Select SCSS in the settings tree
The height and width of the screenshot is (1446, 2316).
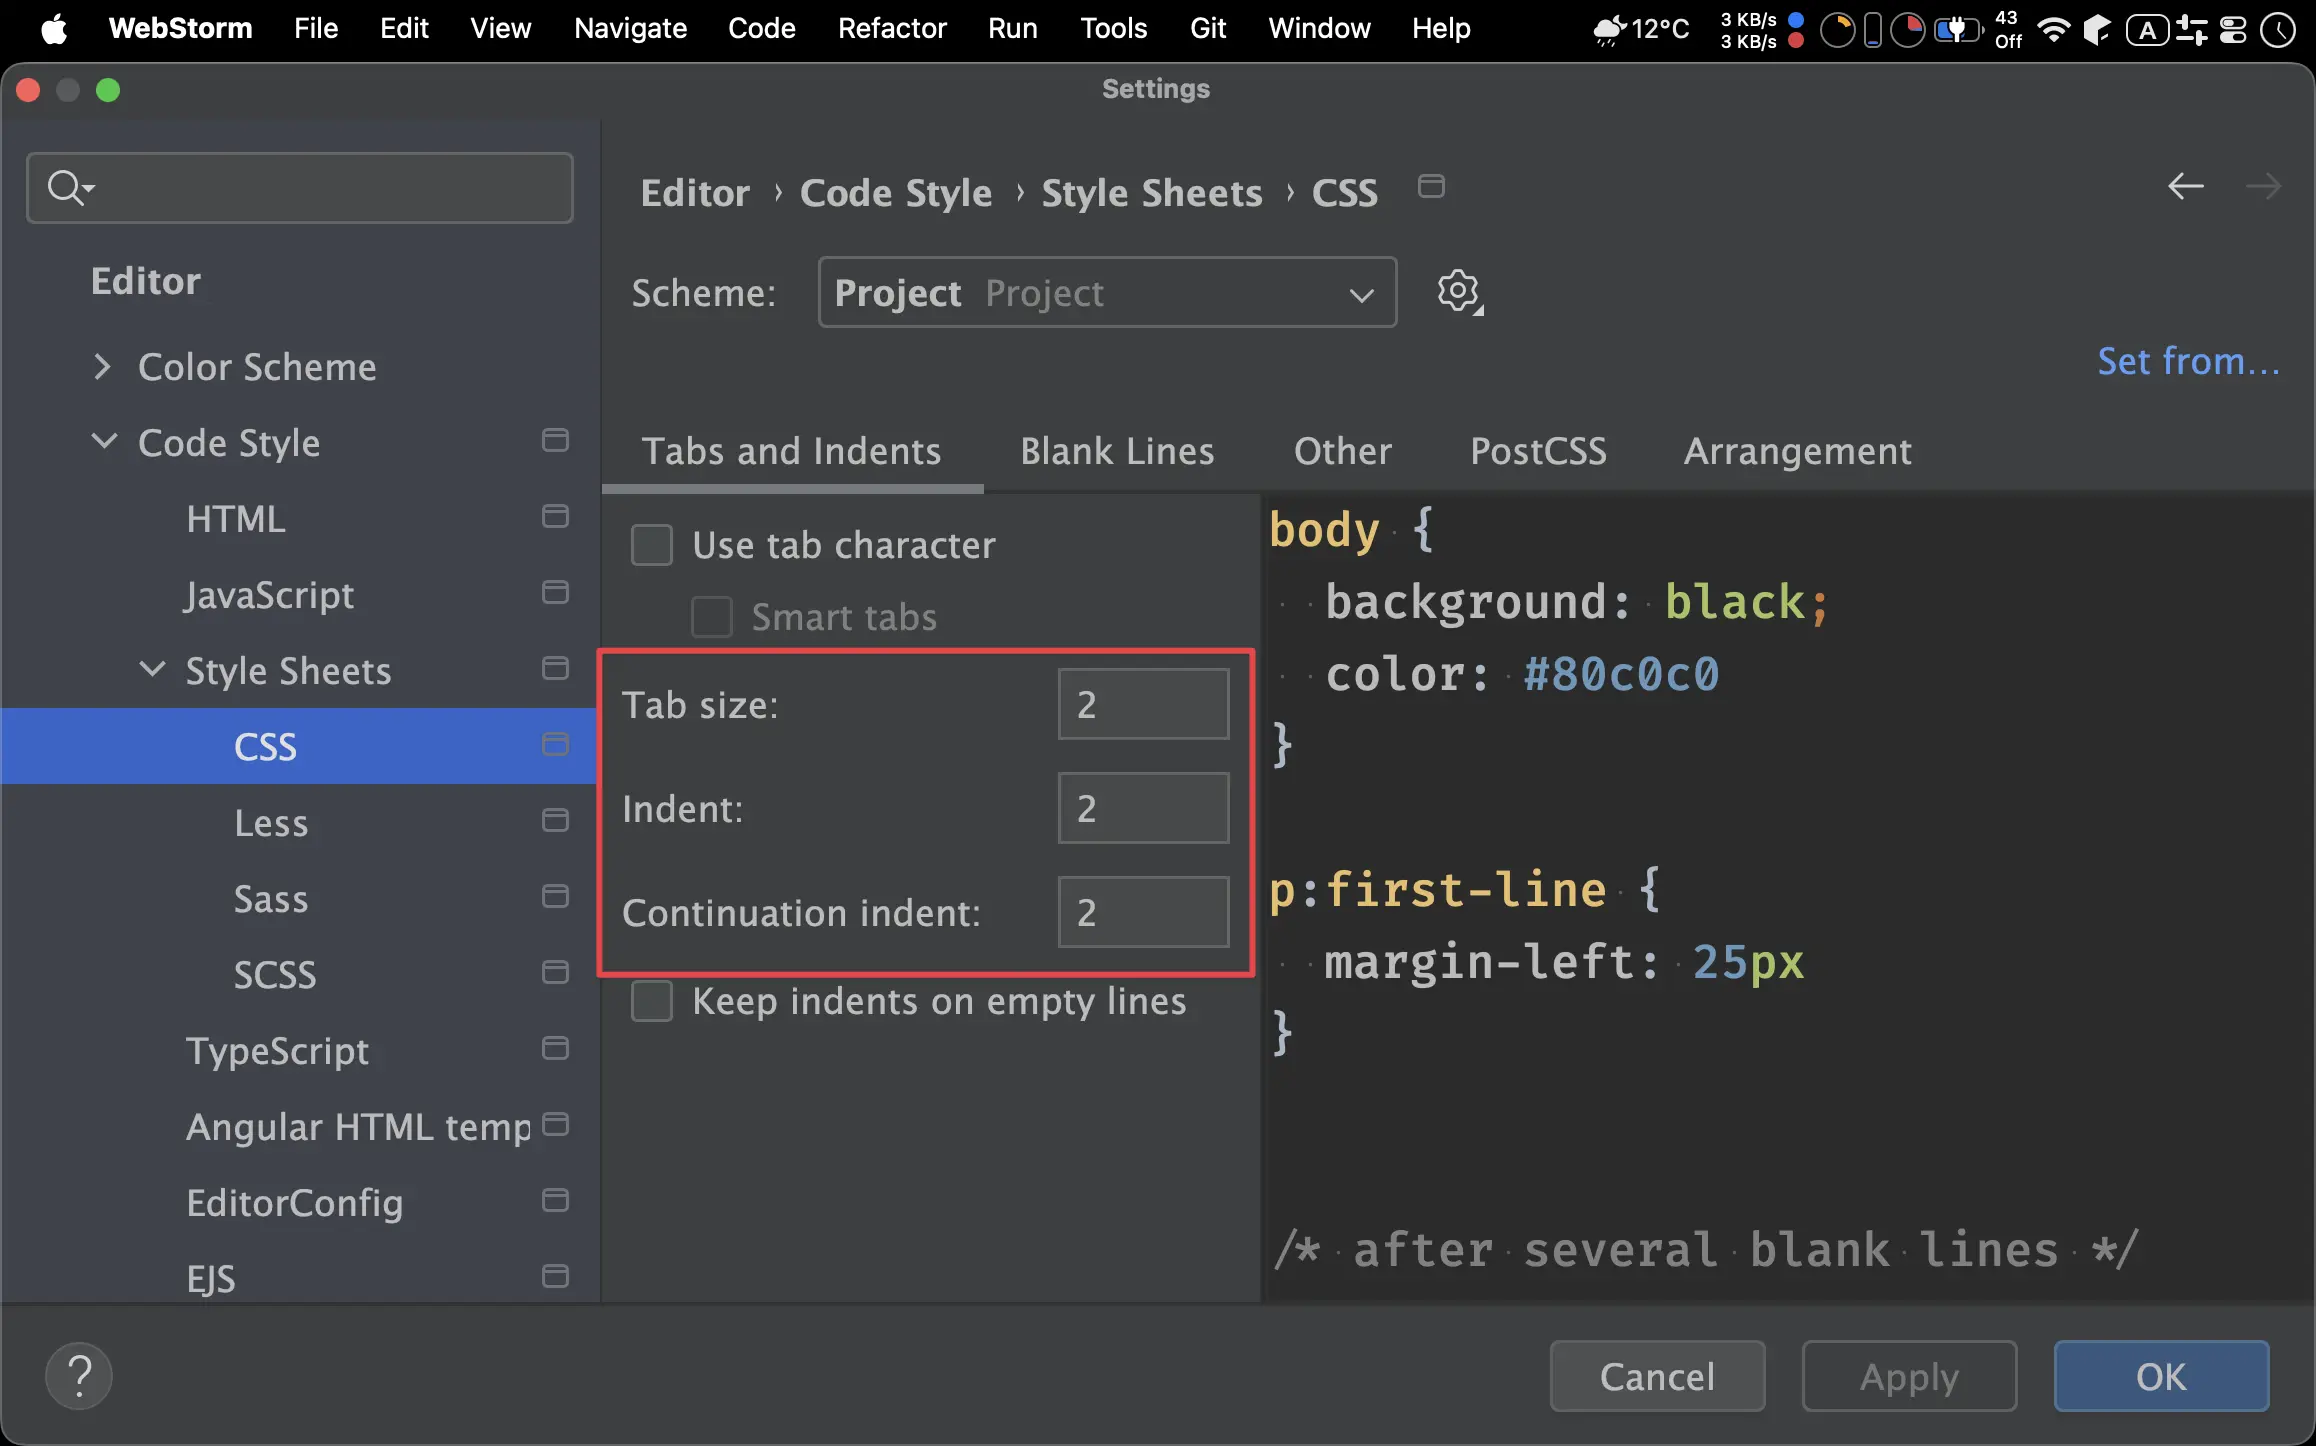[275, 974]
